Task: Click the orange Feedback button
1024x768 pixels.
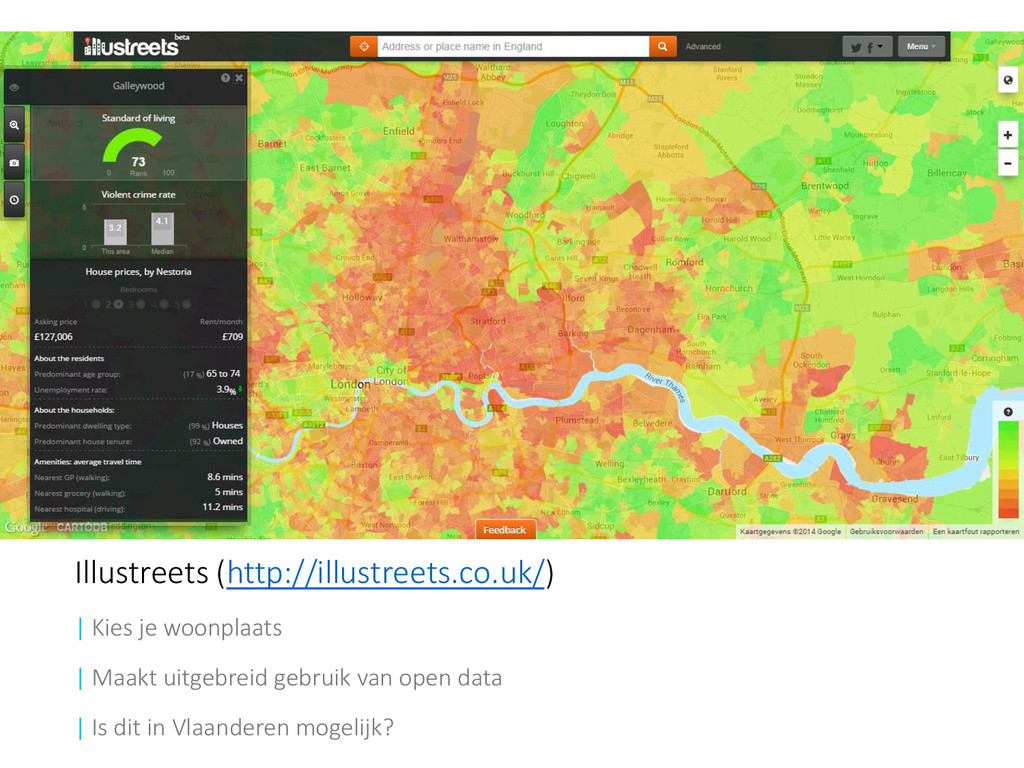Action: point(505,530)
